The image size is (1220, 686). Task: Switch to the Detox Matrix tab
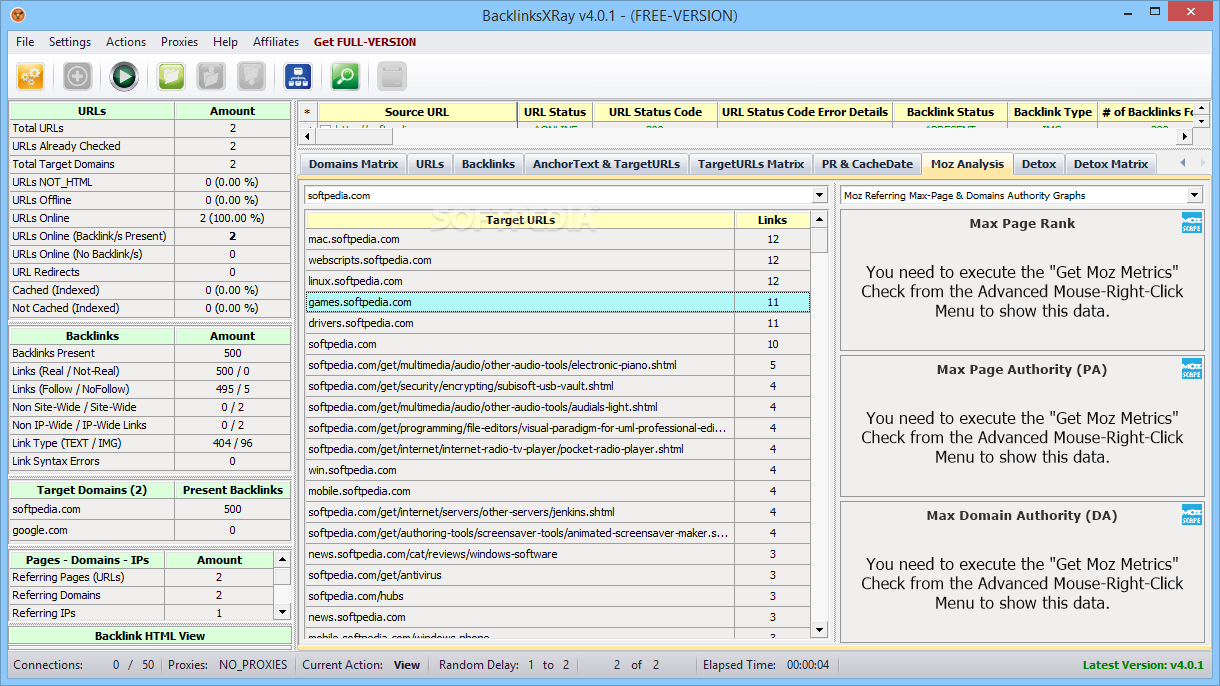pyautogui.click(x=1111, y=164)
